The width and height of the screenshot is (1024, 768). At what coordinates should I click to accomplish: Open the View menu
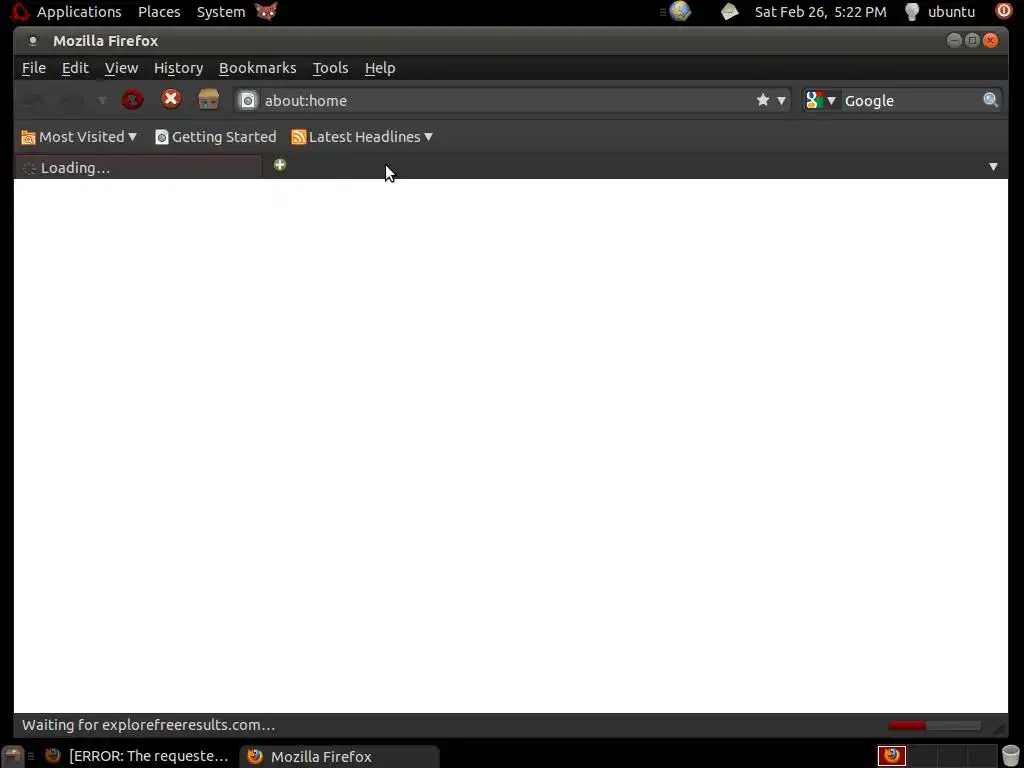coord(121,68)
